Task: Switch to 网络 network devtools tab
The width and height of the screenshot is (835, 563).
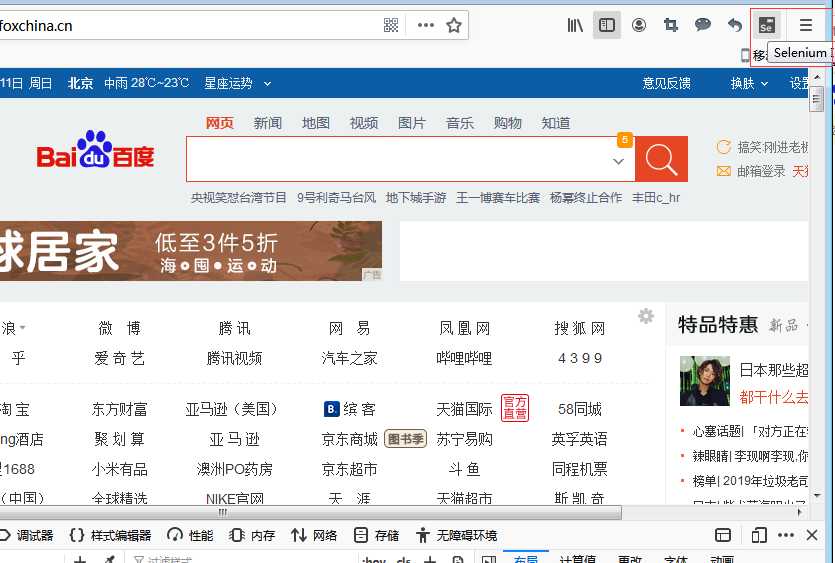Action: click(314, 535)
